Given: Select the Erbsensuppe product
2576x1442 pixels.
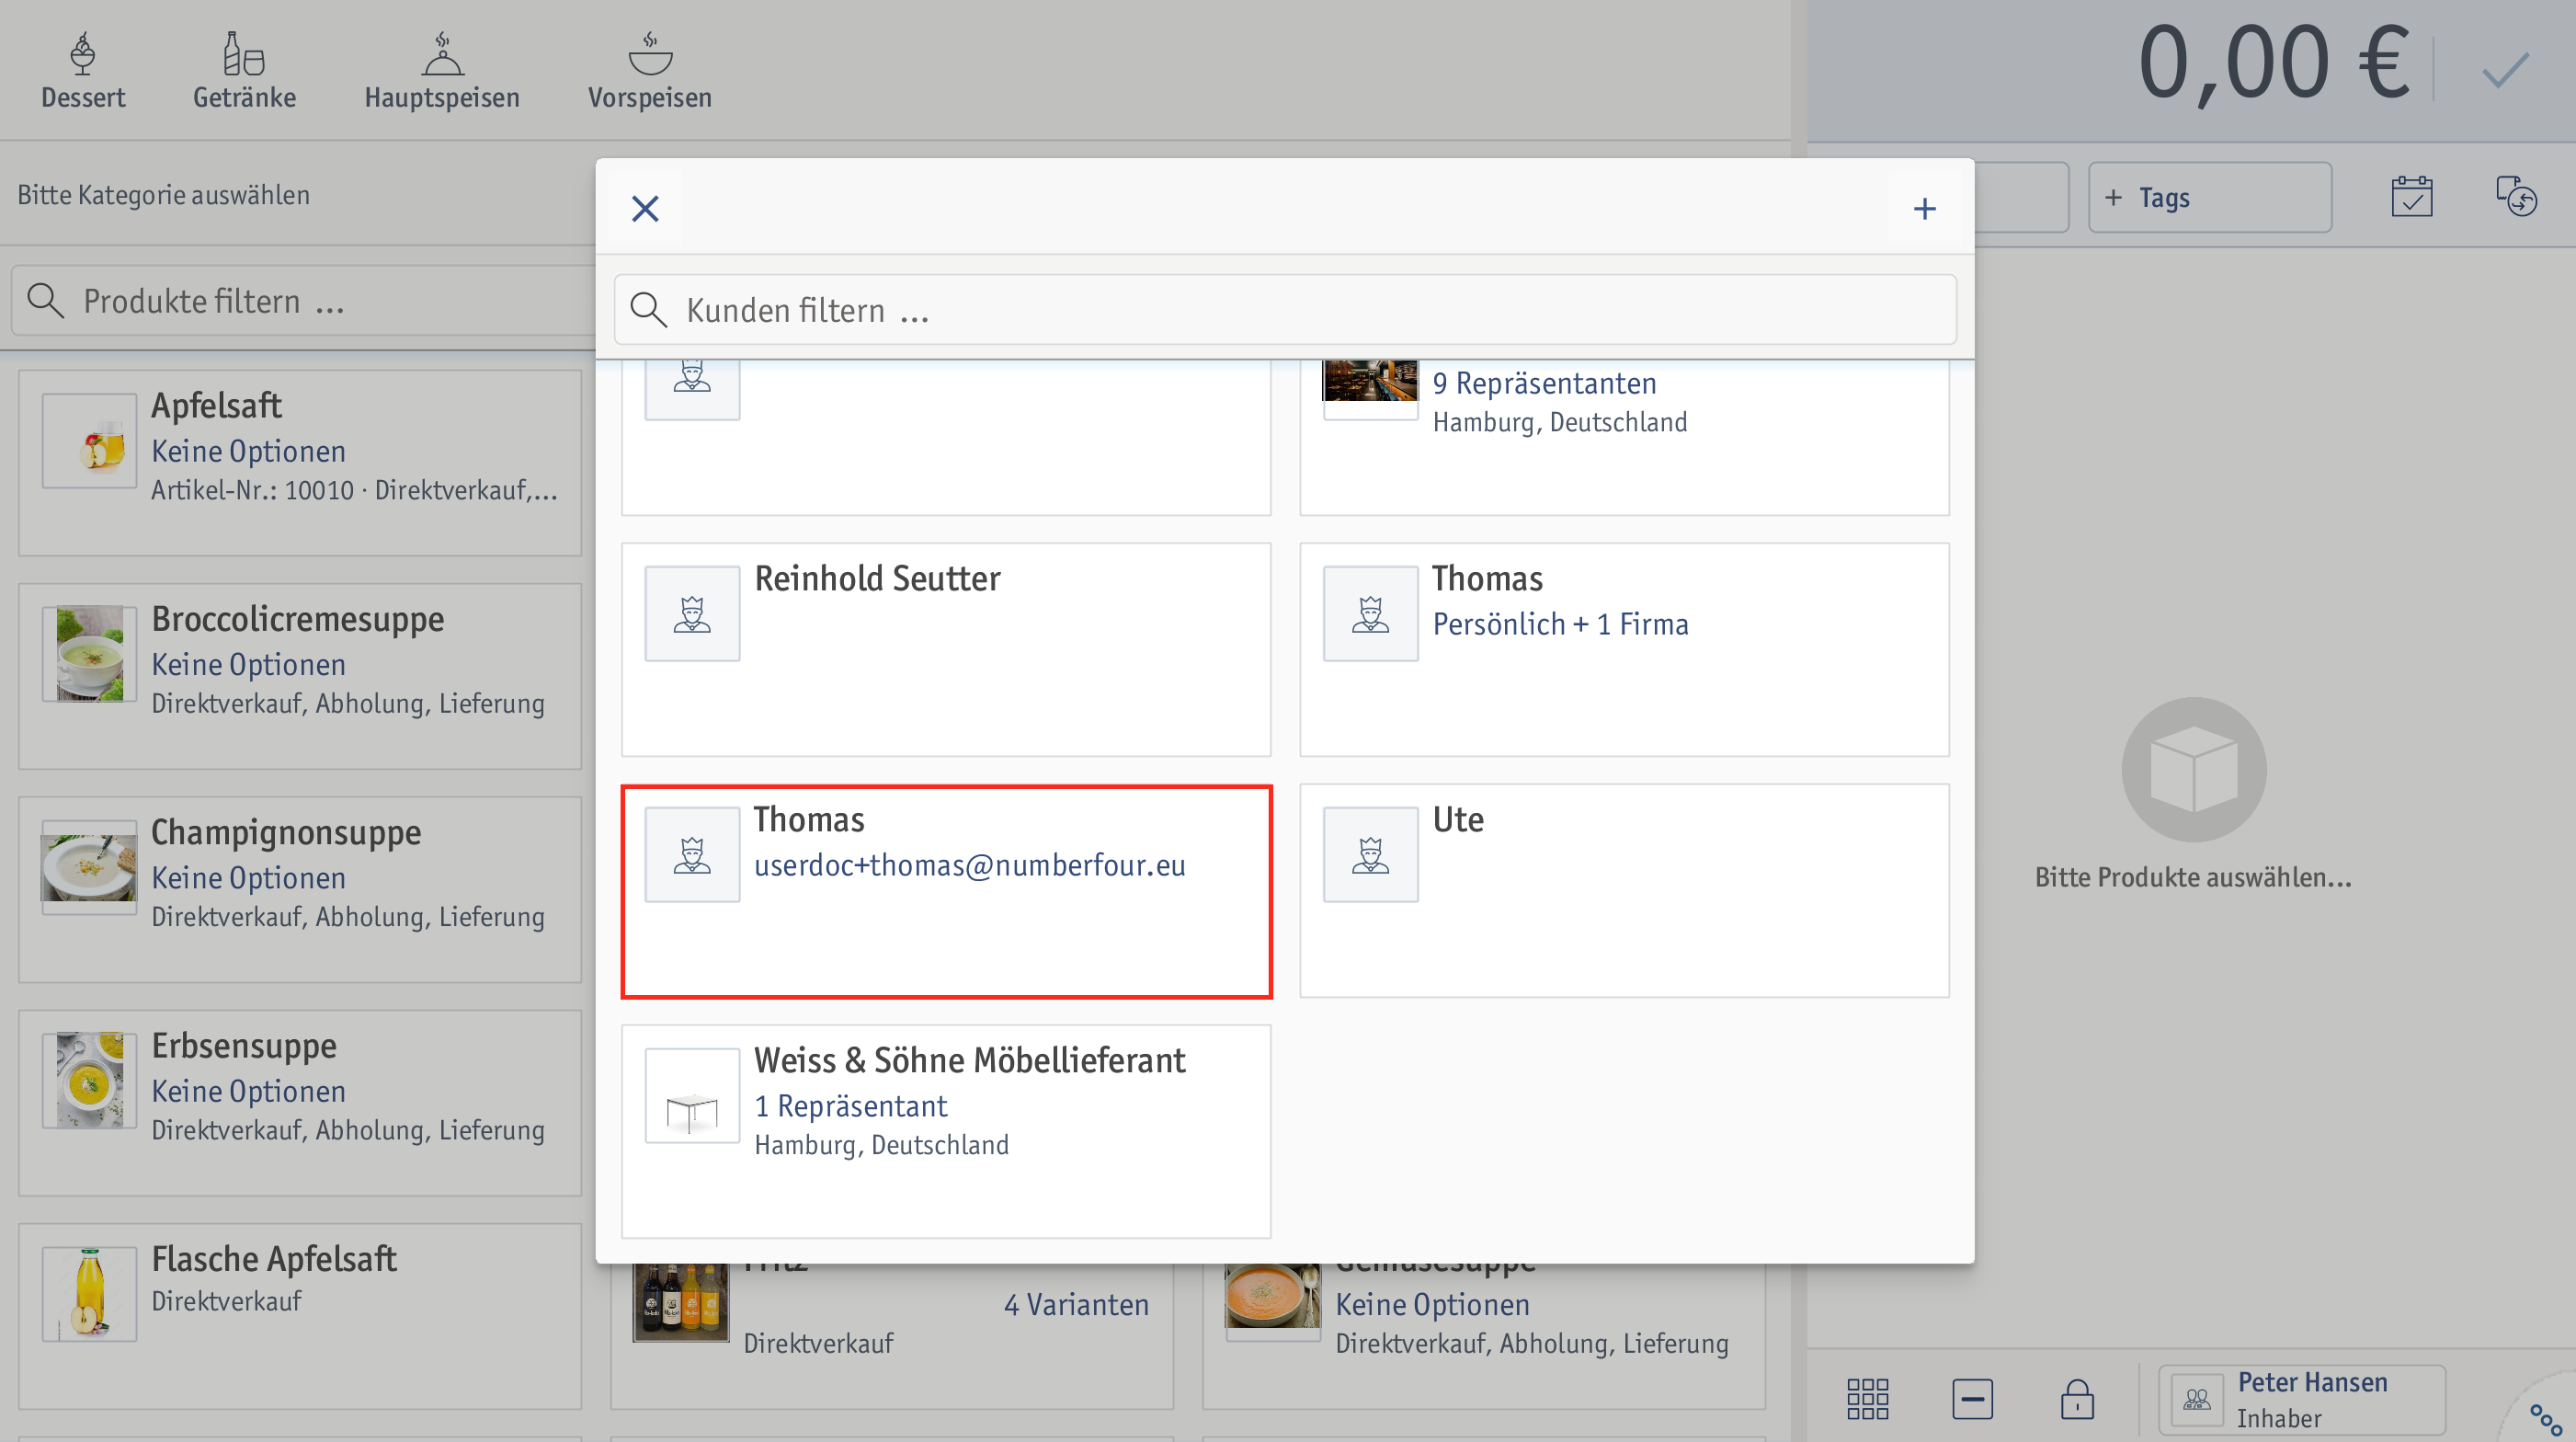Looking at the screenshot, I should click(300, 1103).
